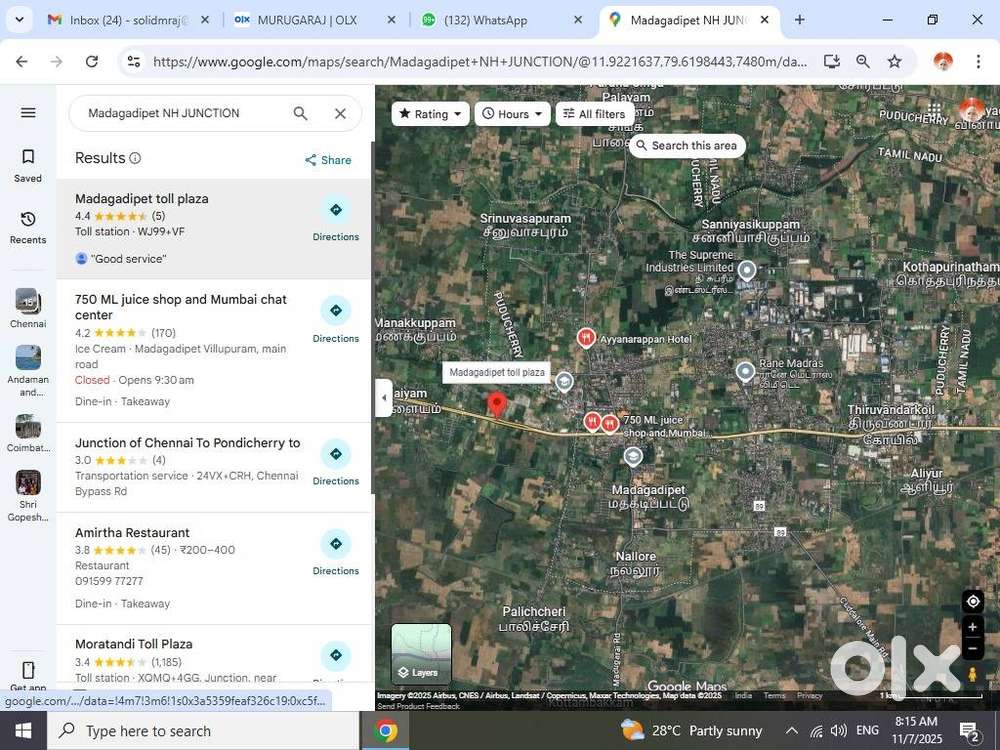Open Recents in the sidebar

[27, 226]
